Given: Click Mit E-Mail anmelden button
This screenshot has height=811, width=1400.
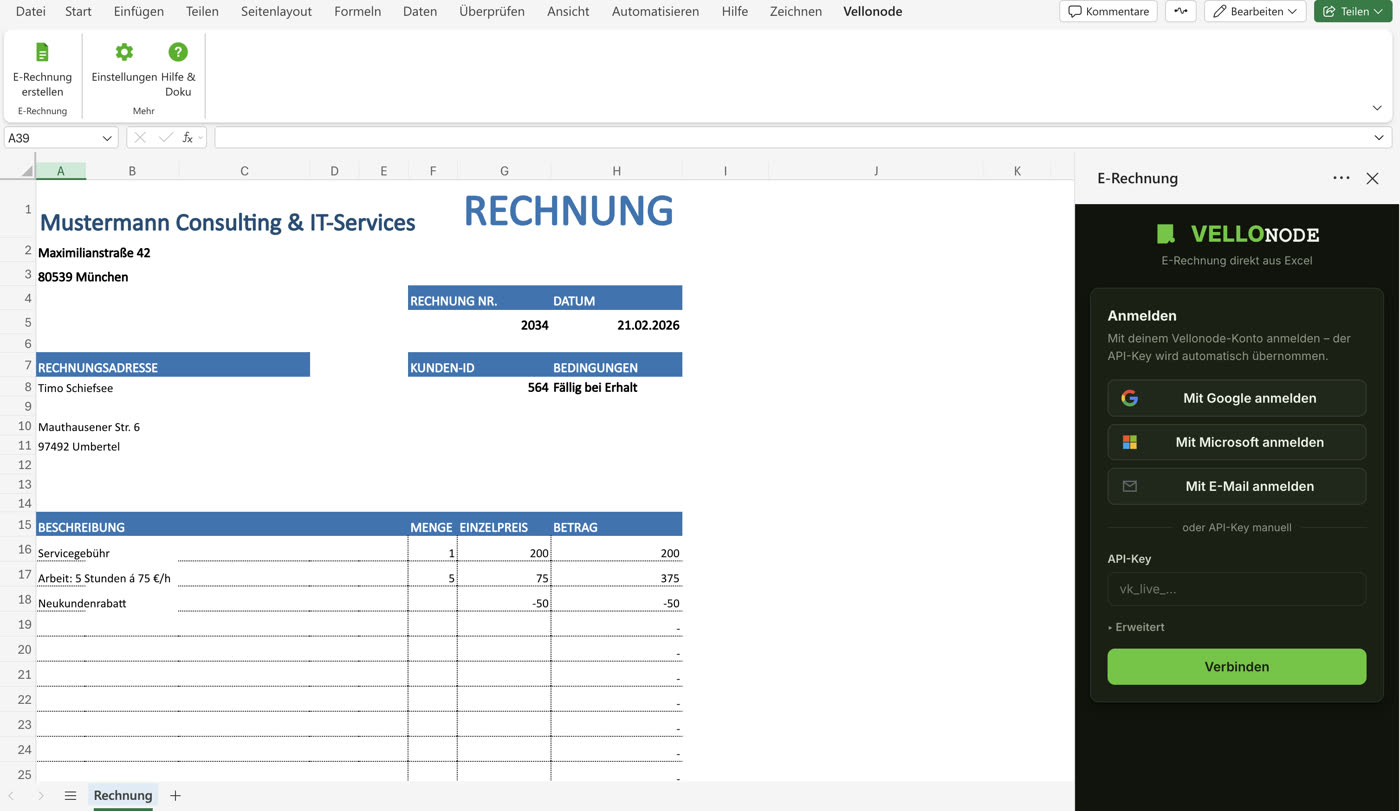Looking at the screenshot, I should pyautogui.click(x=1237, y=486).
